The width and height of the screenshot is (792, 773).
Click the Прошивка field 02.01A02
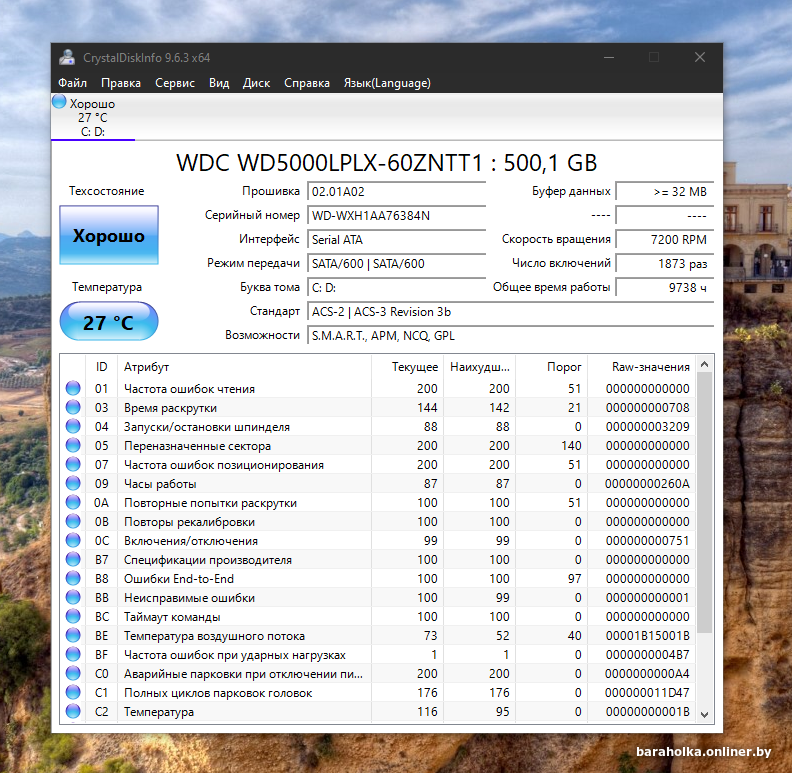click(x=397, y=192)
